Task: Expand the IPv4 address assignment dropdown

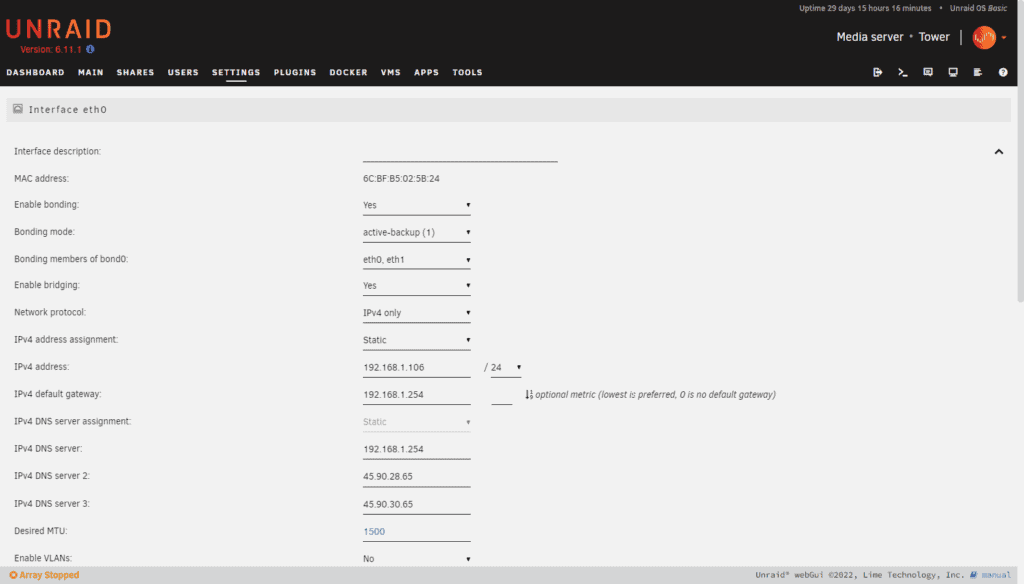Action: click(x=416, y=340)
